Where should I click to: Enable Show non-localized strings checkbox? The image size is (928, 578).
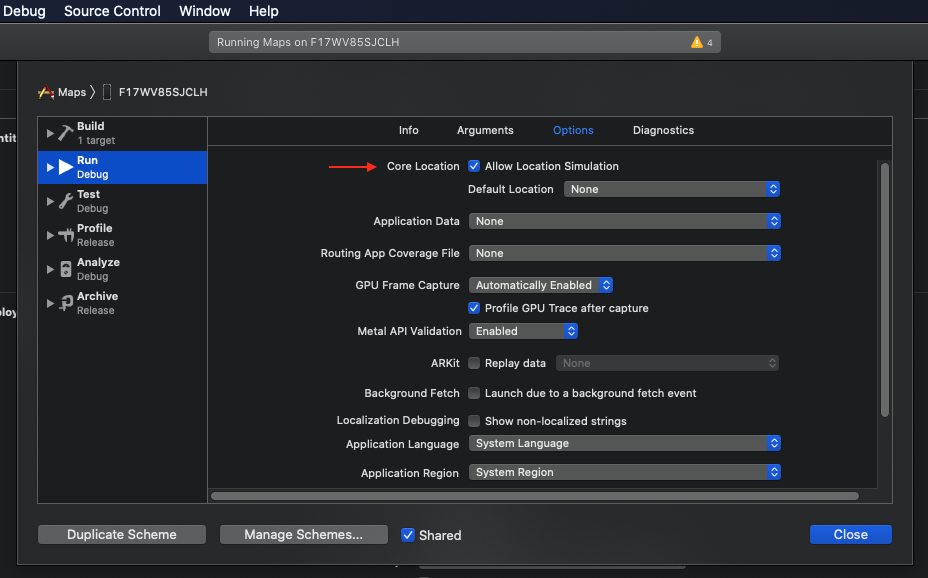pos(474,421)
